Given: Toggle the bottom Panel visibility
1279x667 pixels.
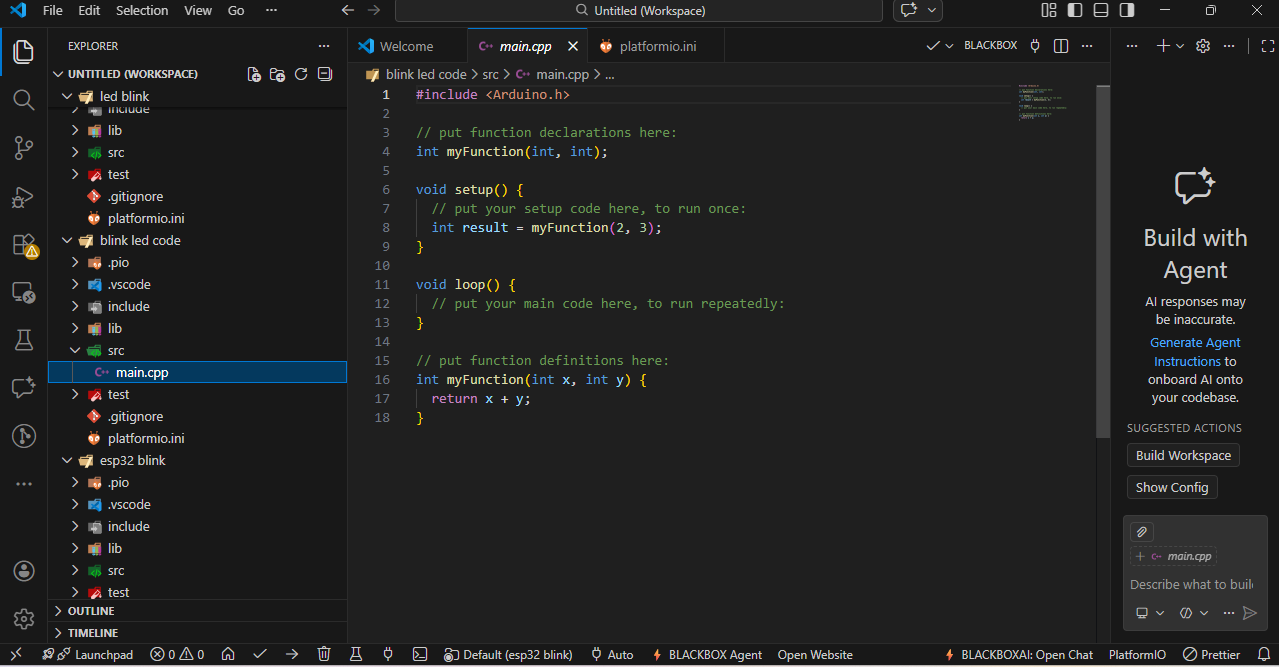Looking at the screenshot, I should [x=1101, y=11].
